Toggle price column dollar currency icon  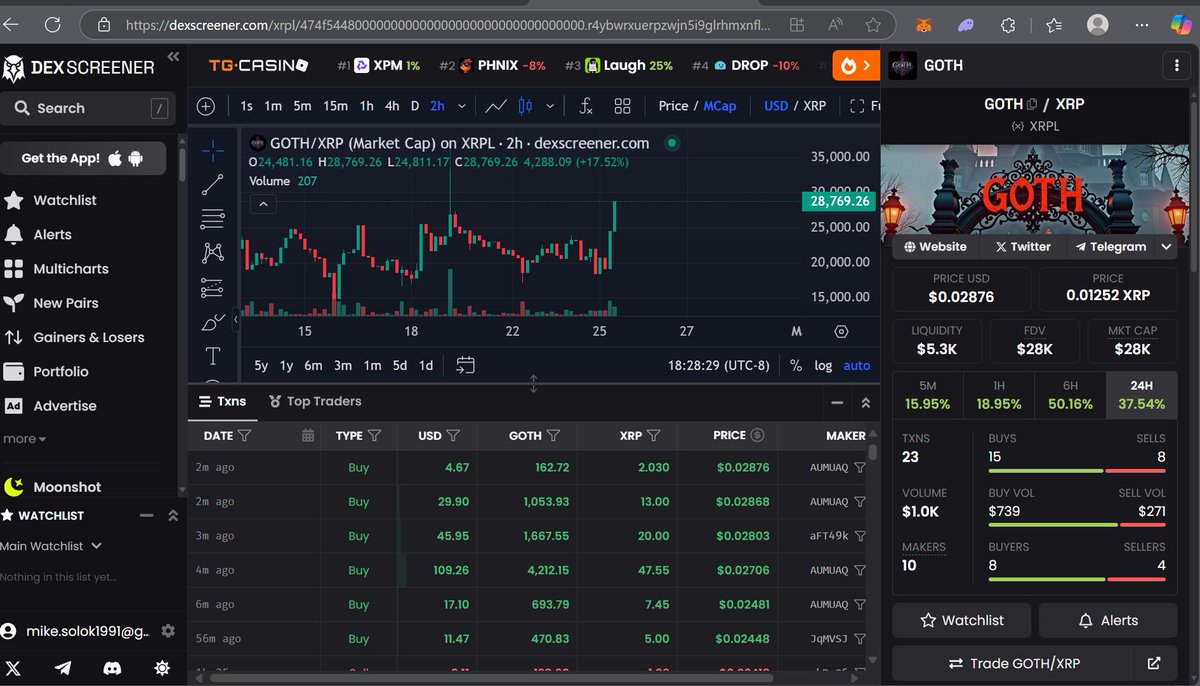(x=757, y=435)
